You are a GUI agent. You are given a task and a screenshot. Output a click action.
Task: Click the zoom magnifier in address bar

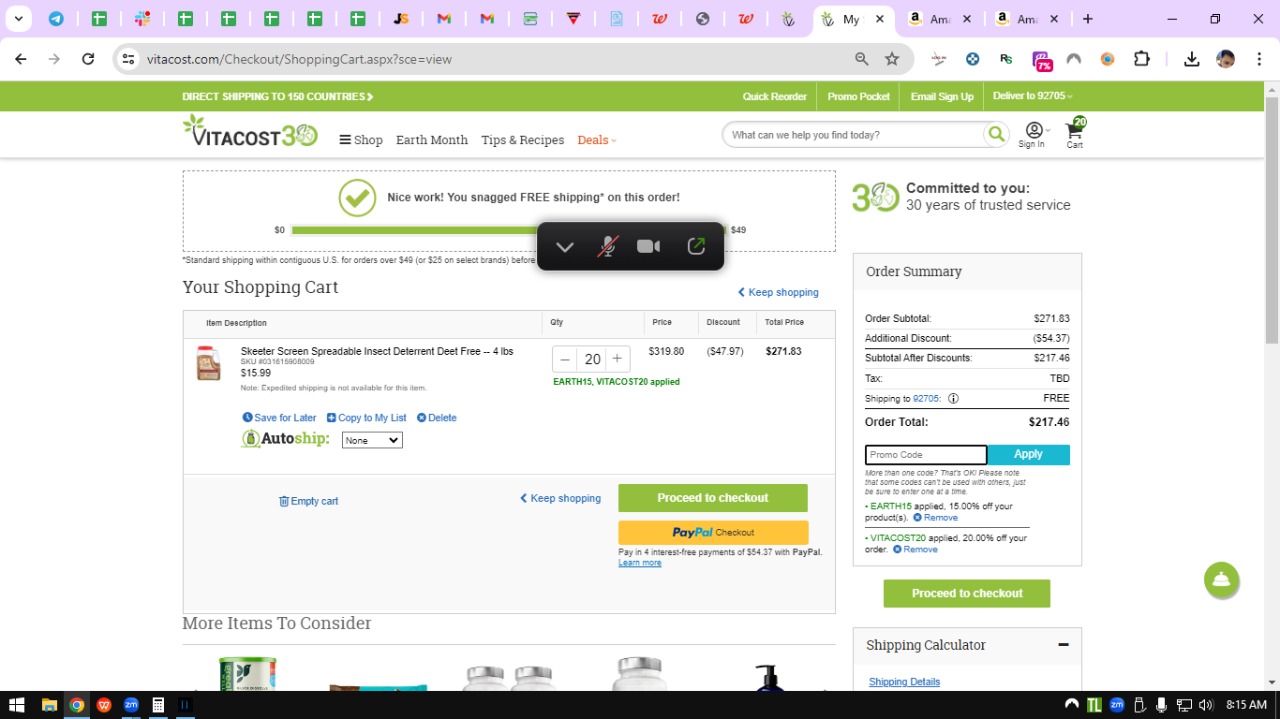click(x=862, y=59)
